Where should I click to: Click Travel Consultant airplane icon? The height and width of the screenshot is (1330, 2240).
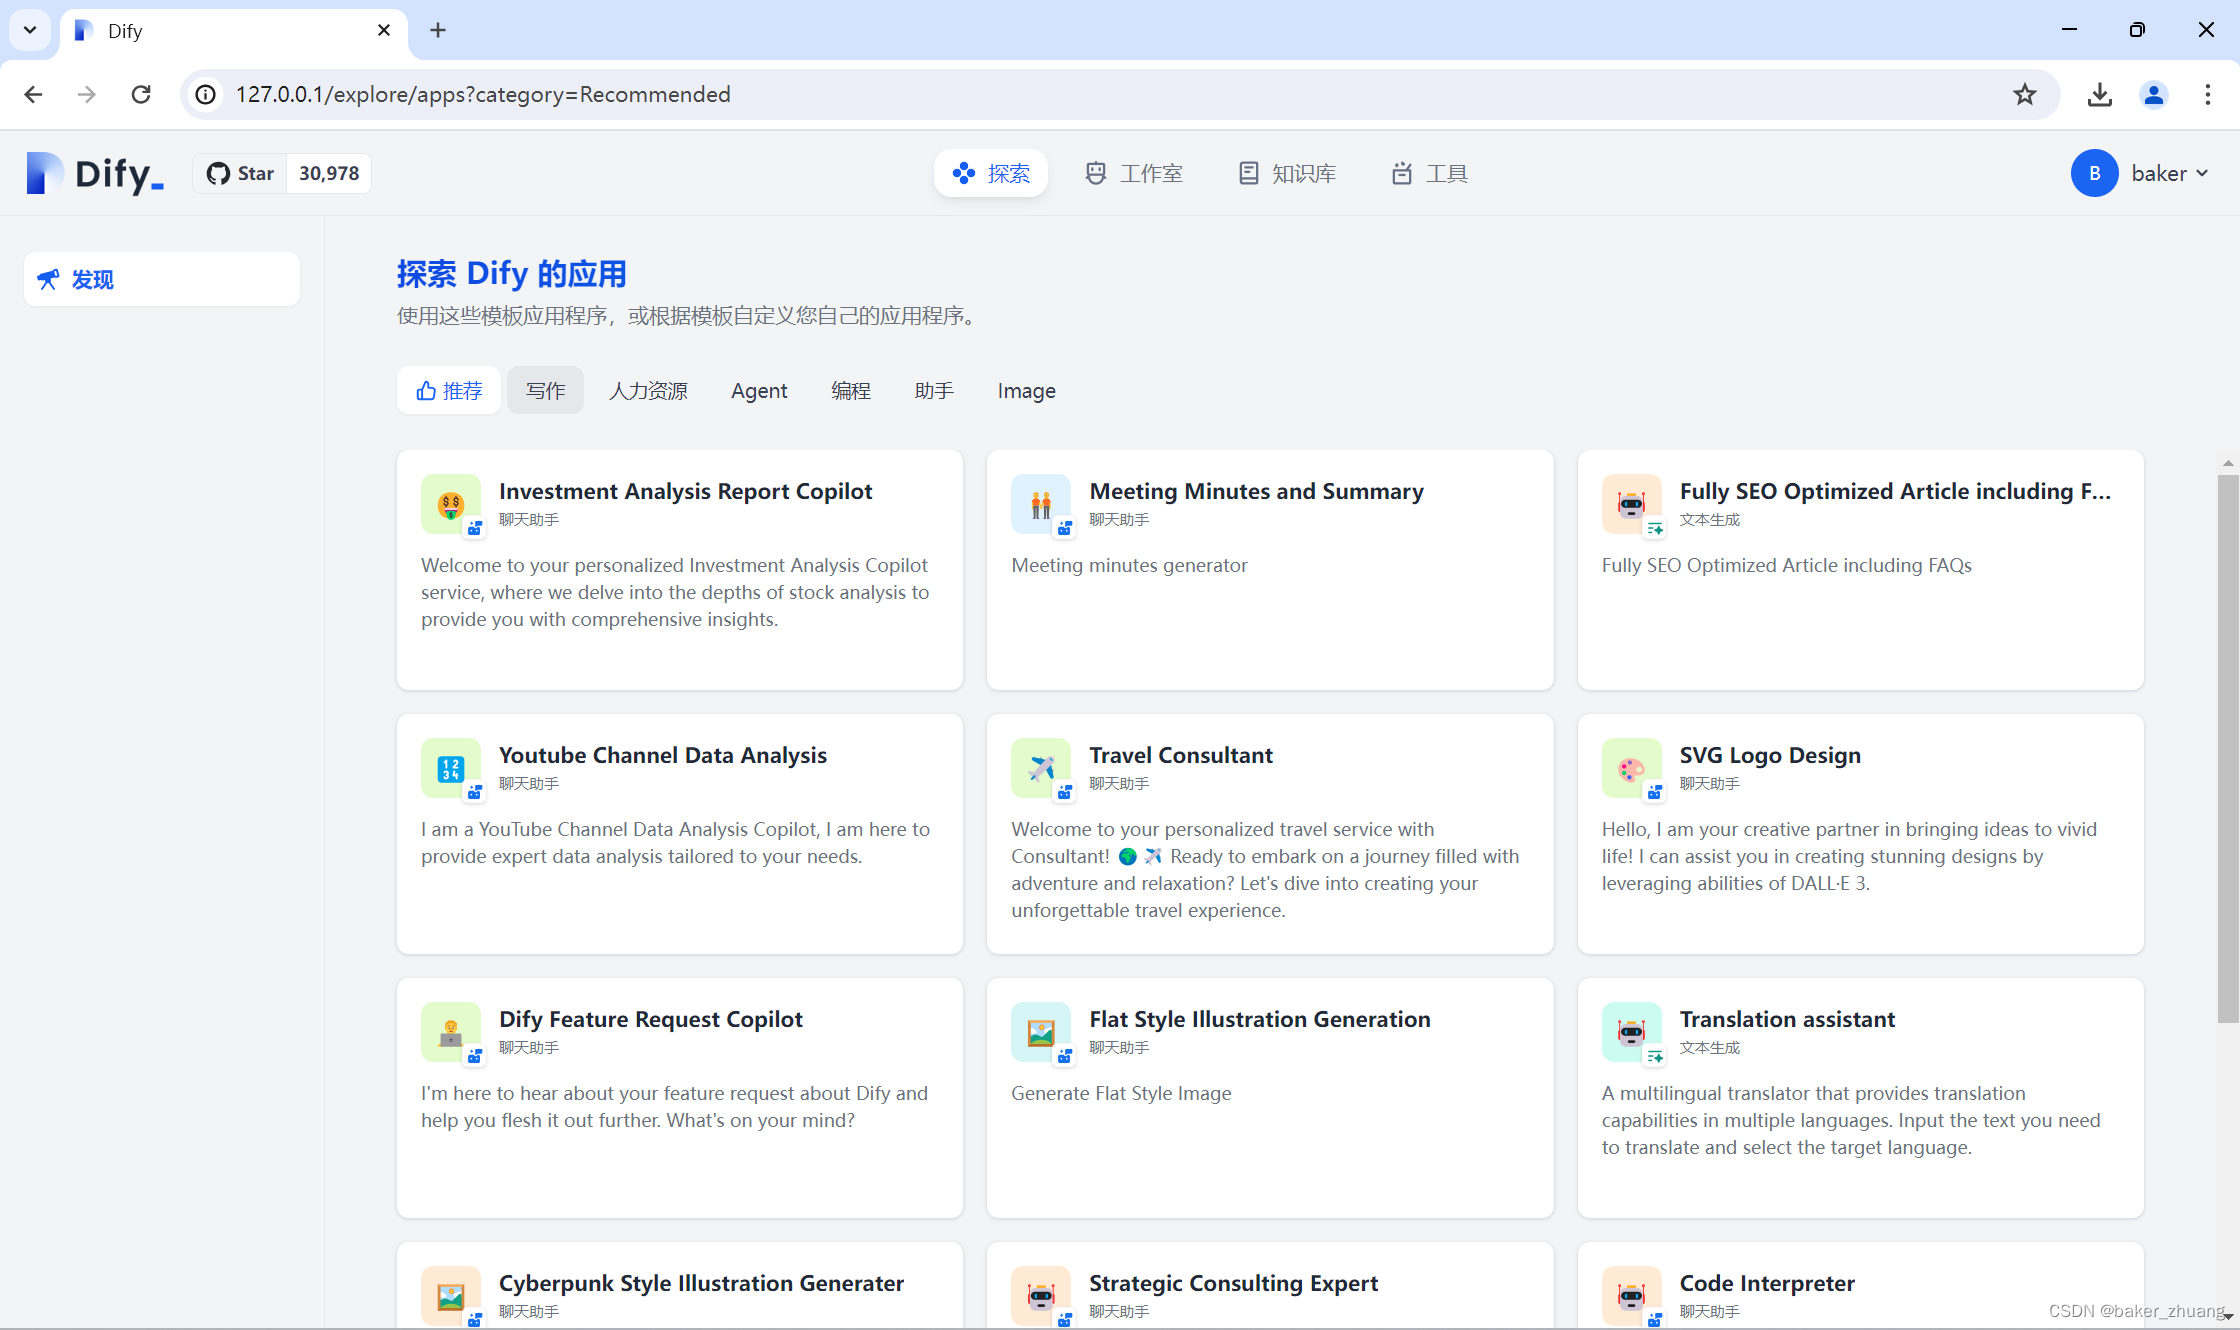click(x=1040, y=768)
